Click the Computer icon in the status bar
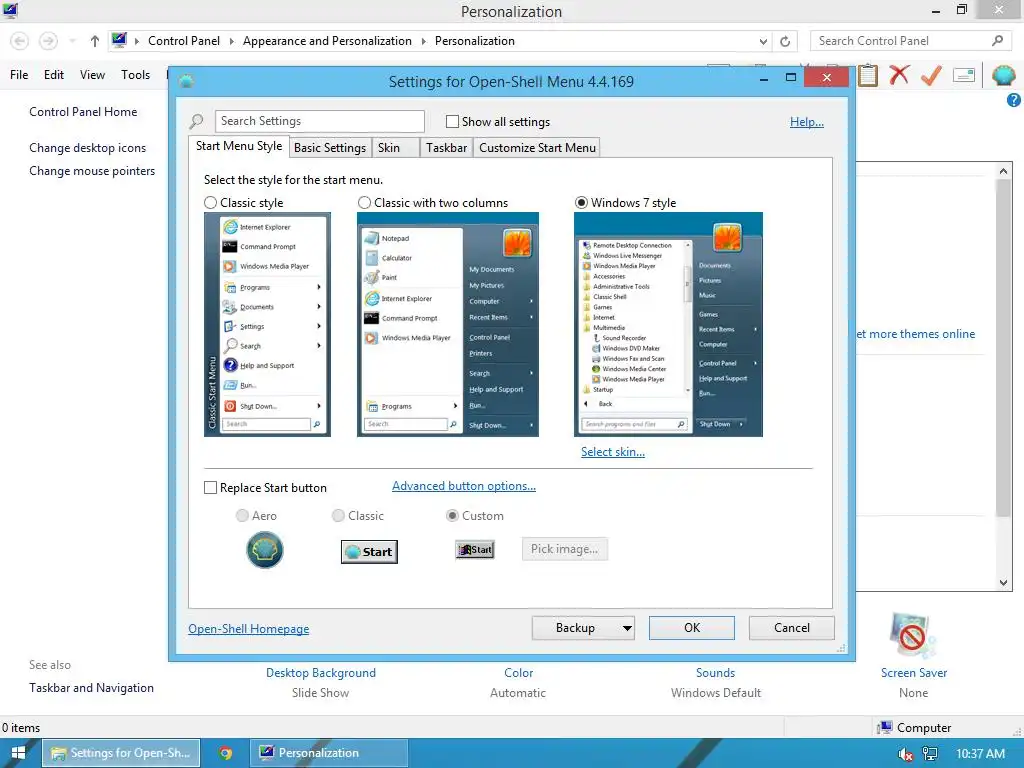The image size is (1024, 768). pos(885,728)
